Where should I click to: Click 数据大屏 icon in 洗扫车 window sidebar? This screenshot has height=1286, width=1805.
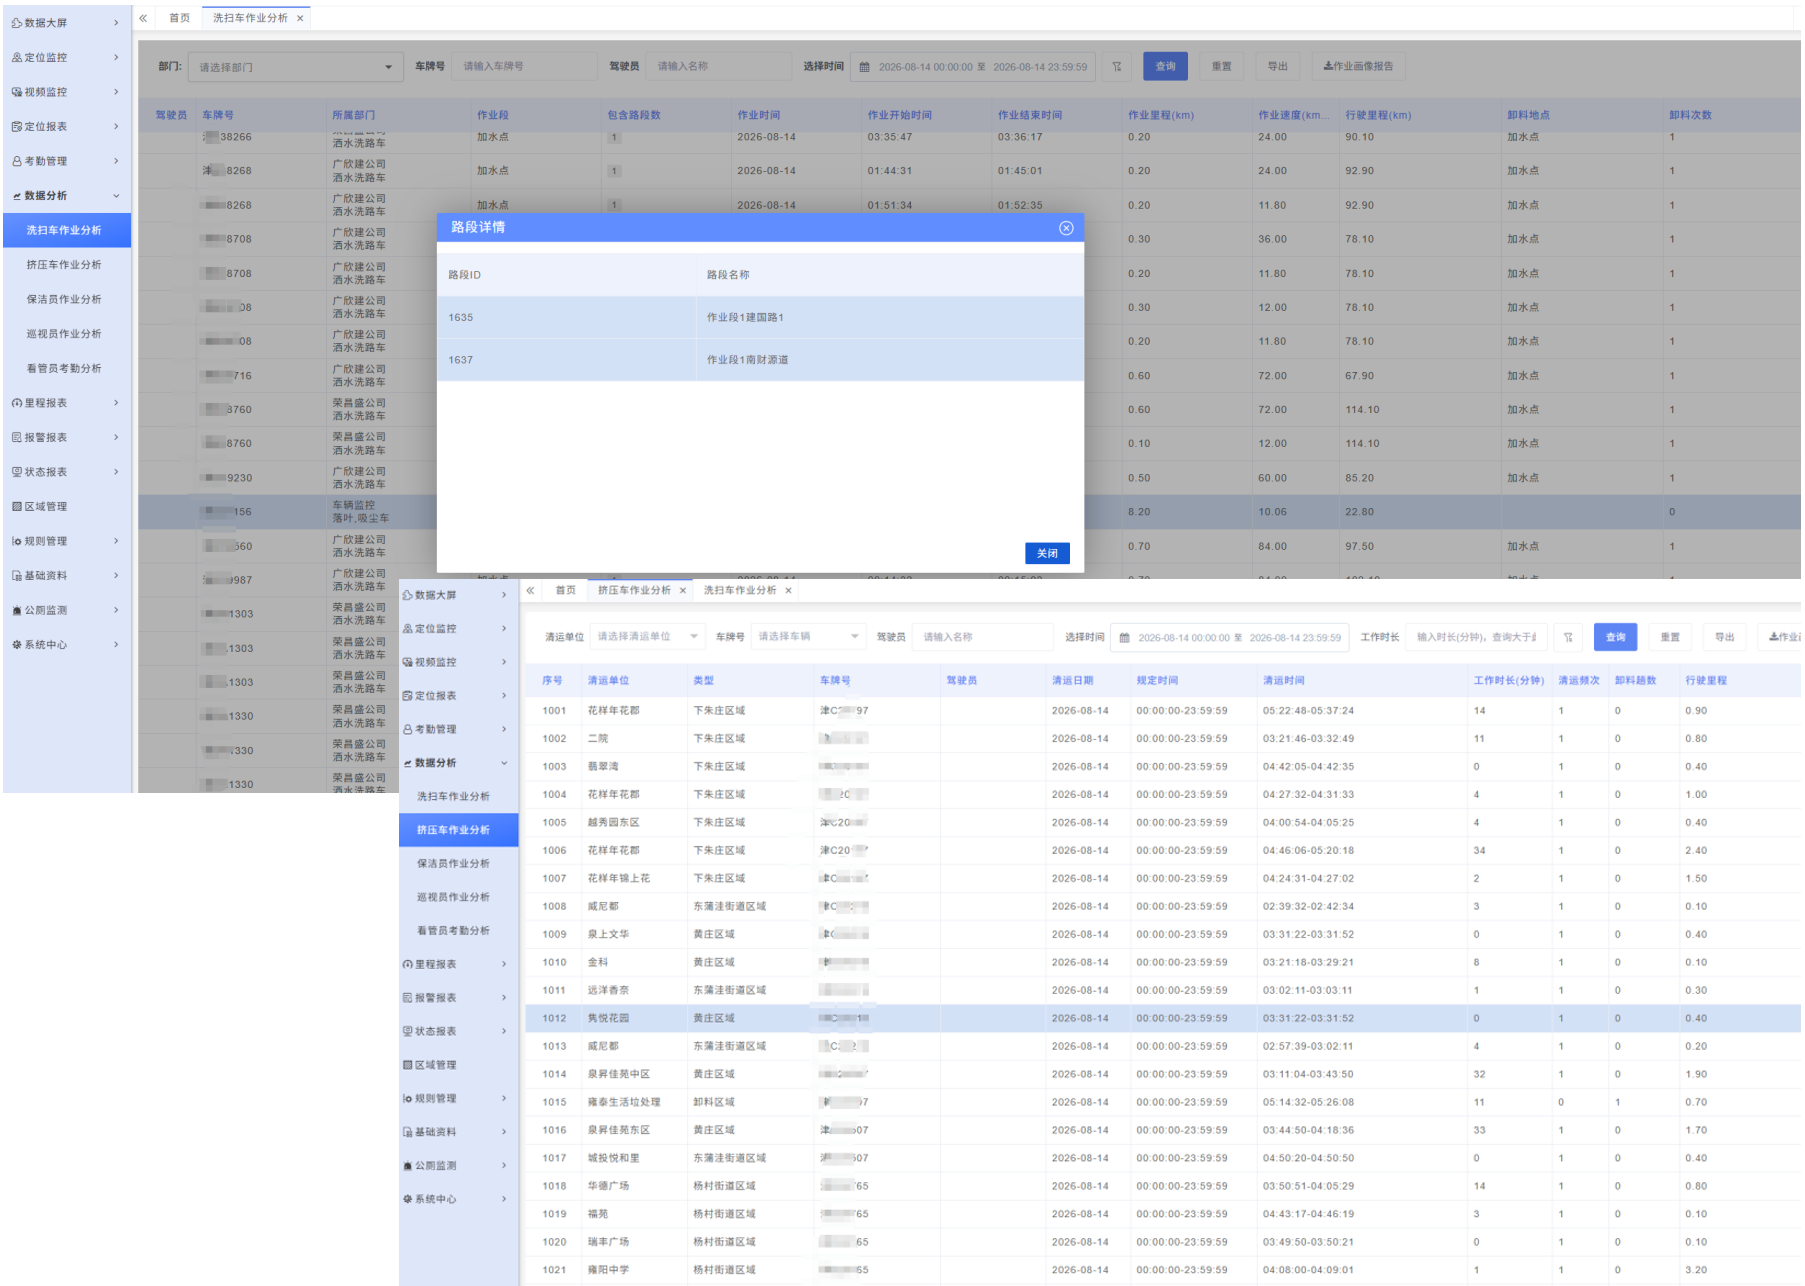pyautogui.click(x=17, y=23)
